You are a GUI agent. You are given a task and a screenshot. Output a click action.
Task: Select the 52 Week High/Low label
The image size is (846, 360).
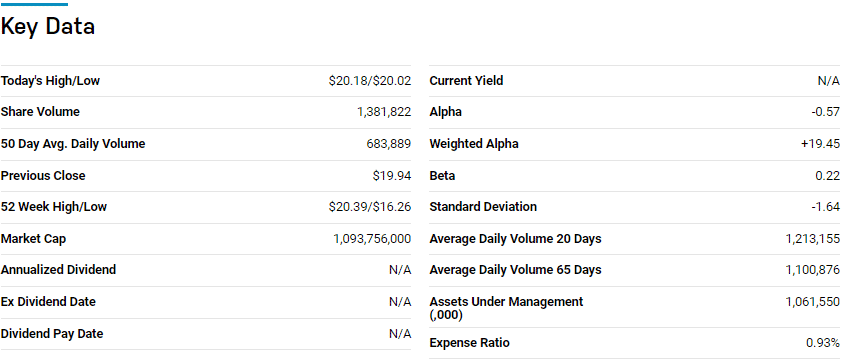pyautogui.click(x=53, y=207)
